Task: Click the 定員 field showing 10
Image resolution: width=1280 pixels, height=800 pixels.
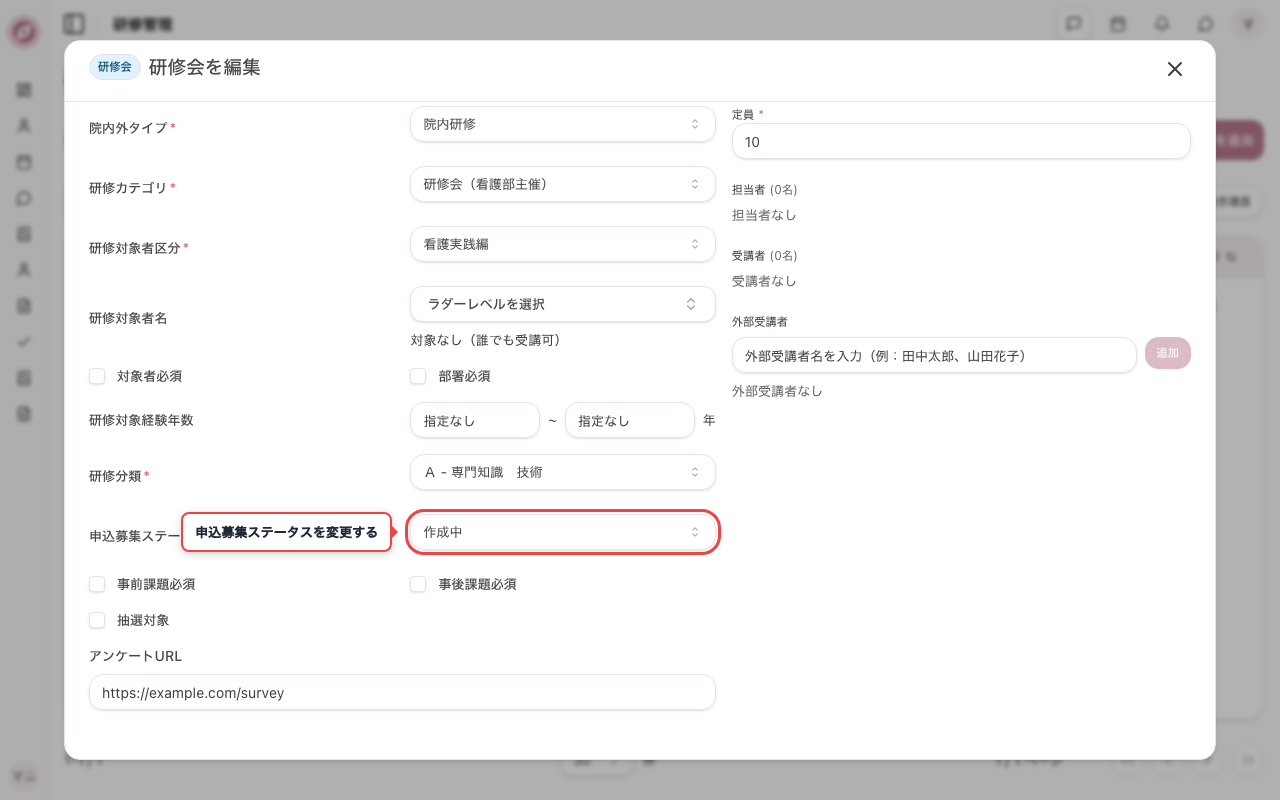Action: click(x=961, y=142)
